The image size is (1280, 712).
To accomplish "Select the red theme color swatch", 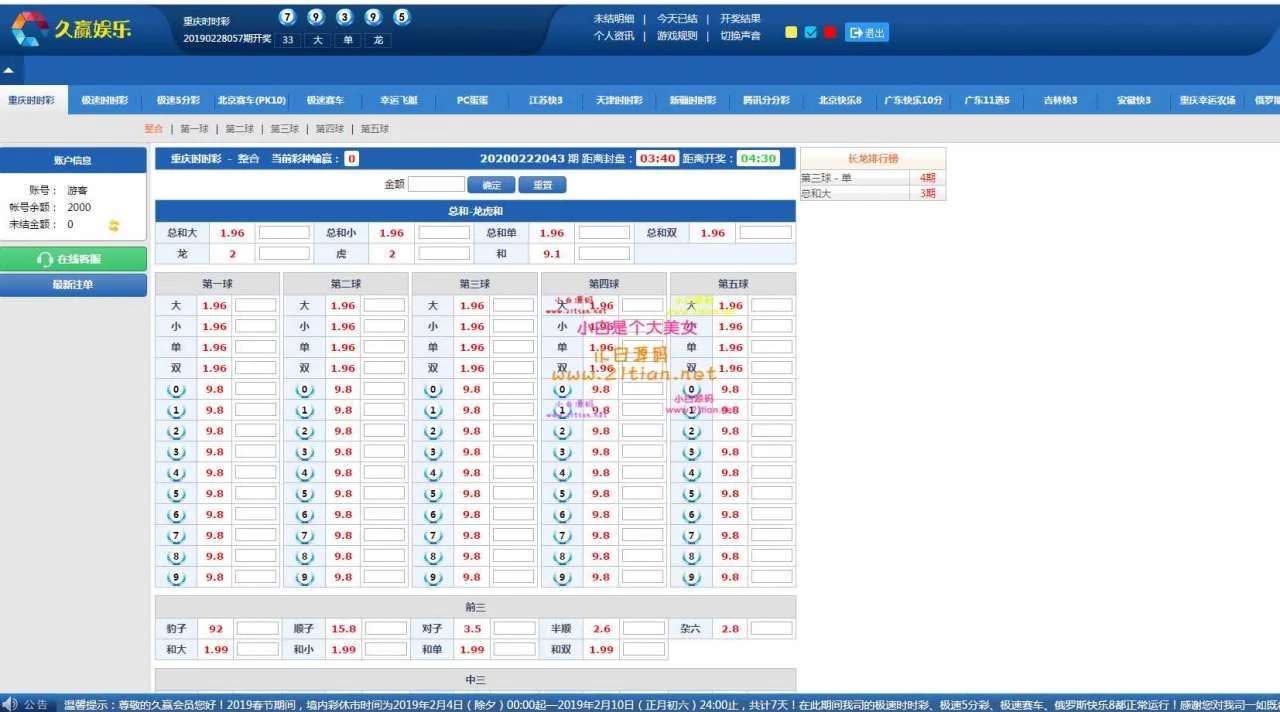I will pos(830,32).
